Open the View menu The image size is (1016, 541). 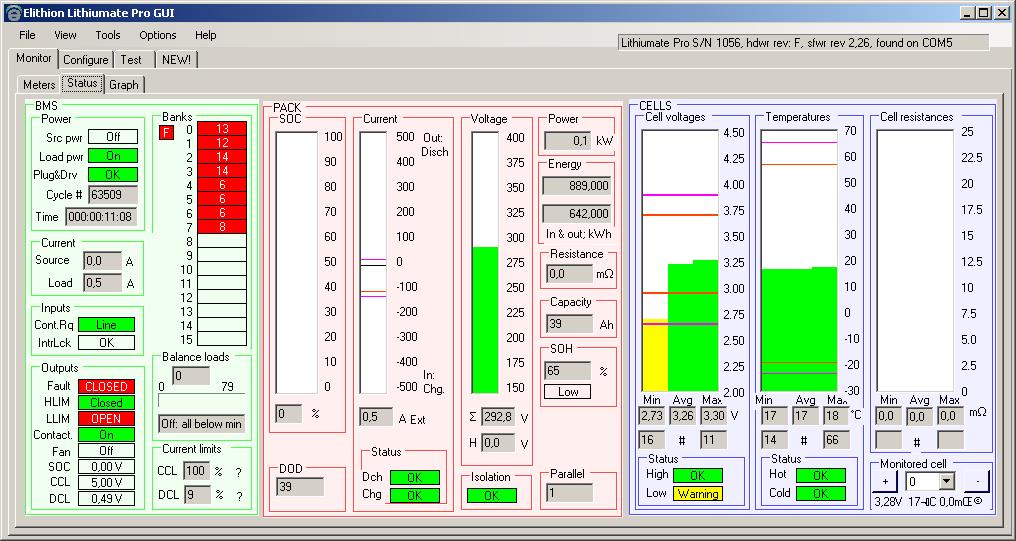(65, 35)
